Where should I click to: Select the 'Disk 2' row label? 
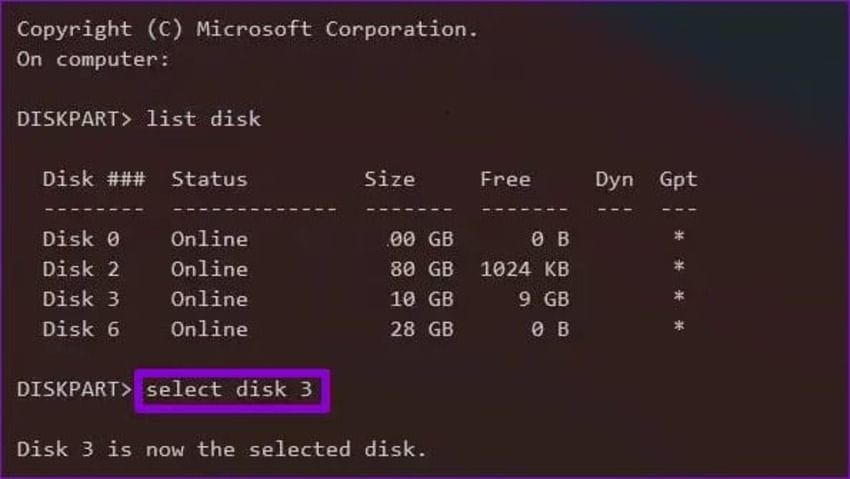click(x=82, y=269)
